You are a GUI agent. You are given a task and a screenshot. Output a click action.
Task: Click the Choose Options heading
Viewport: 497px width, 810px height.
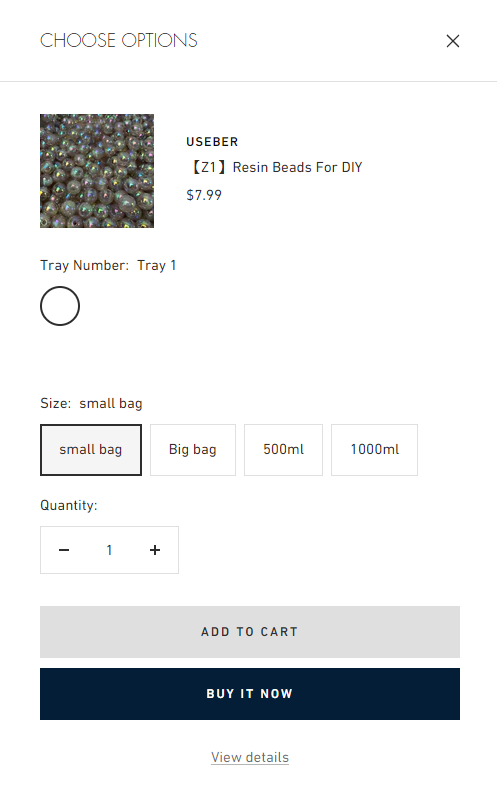click(x=119, y=40)
